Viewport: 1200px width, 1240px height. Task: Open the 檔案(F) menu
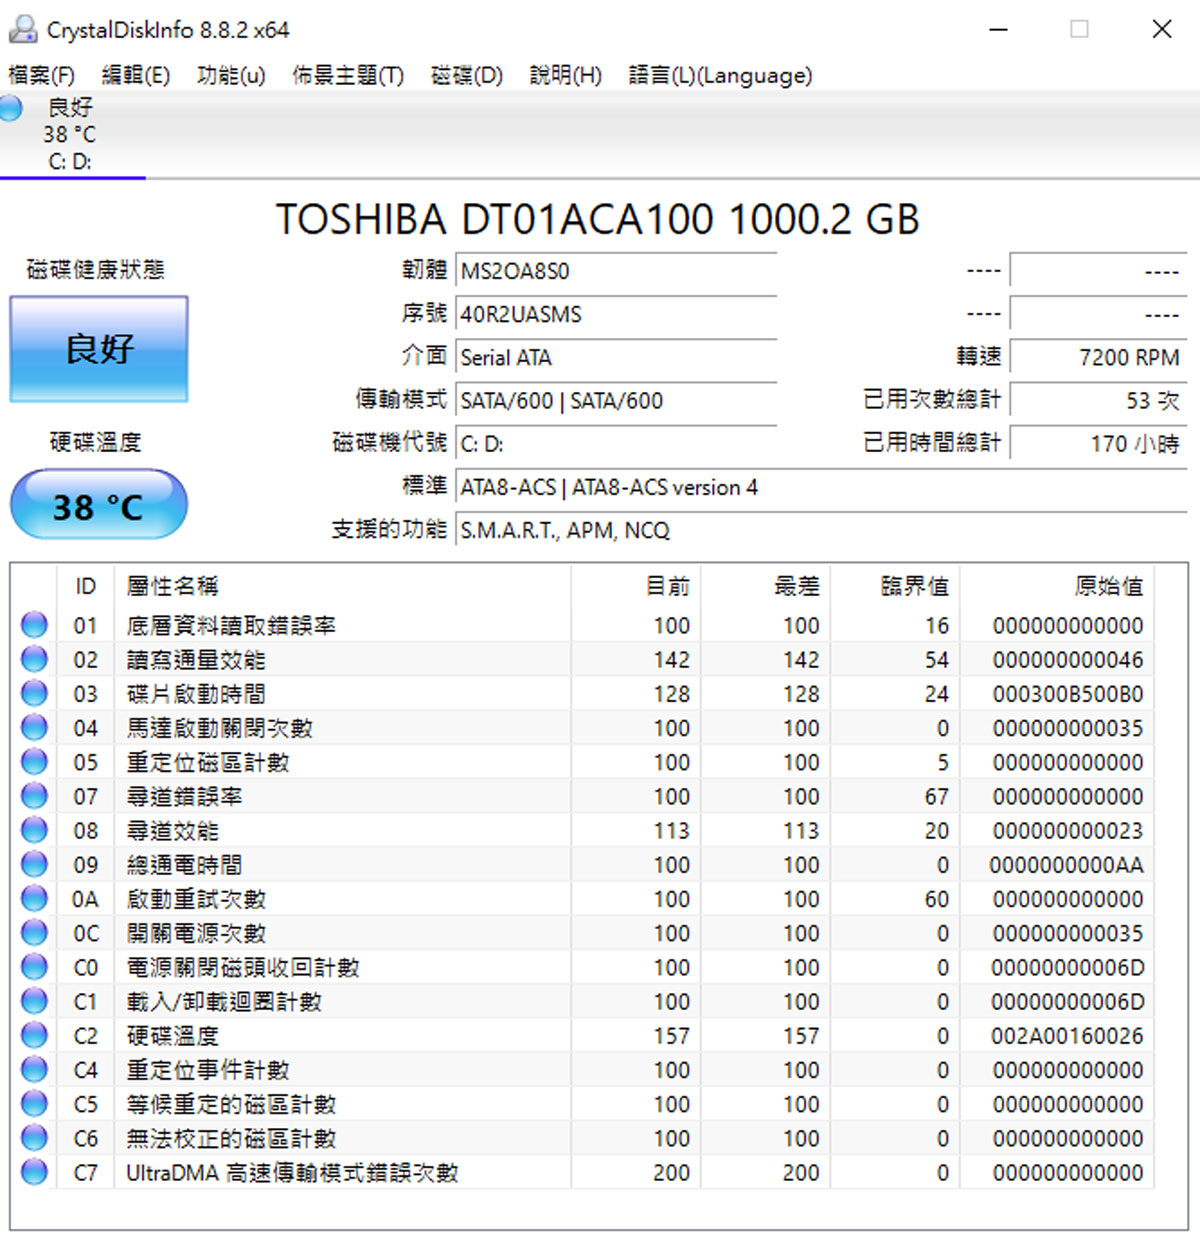click(x=41, y=75)
